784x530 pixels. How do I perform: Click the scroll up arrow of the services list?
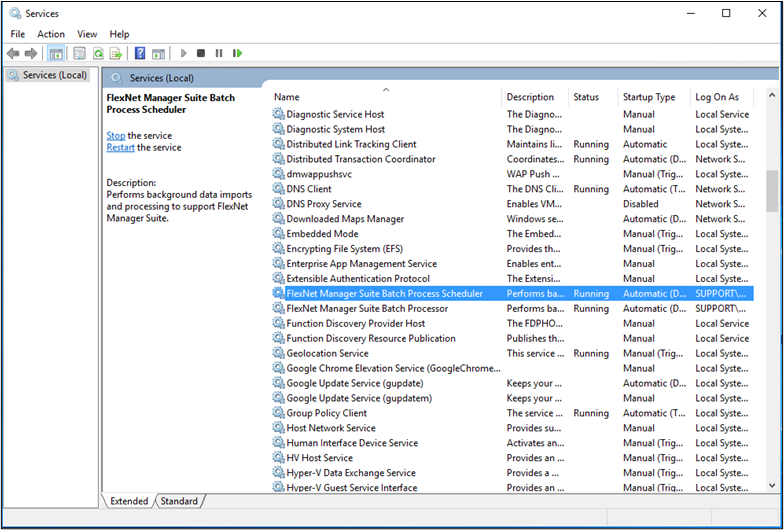pos(772,95)
